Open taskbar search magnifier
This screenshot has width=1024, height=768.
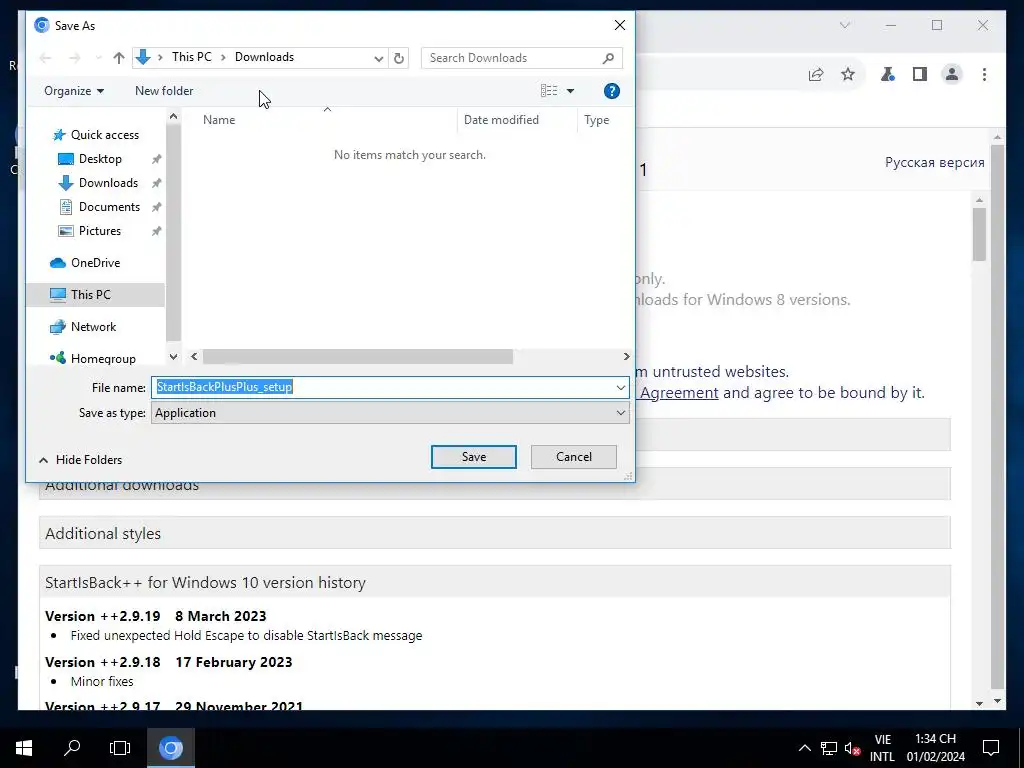72,748
